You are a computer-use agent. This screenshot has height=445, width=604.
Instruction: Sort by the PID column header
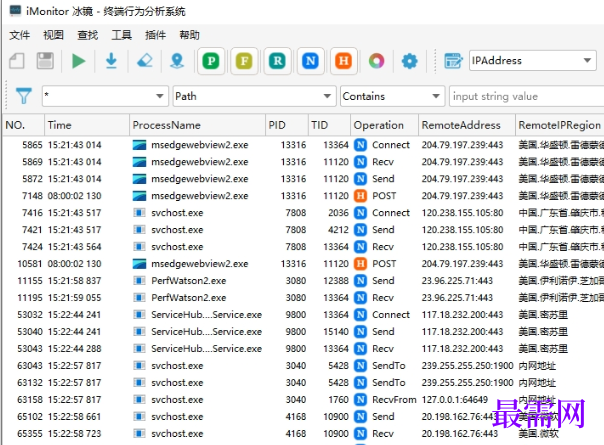pos(287,125)
